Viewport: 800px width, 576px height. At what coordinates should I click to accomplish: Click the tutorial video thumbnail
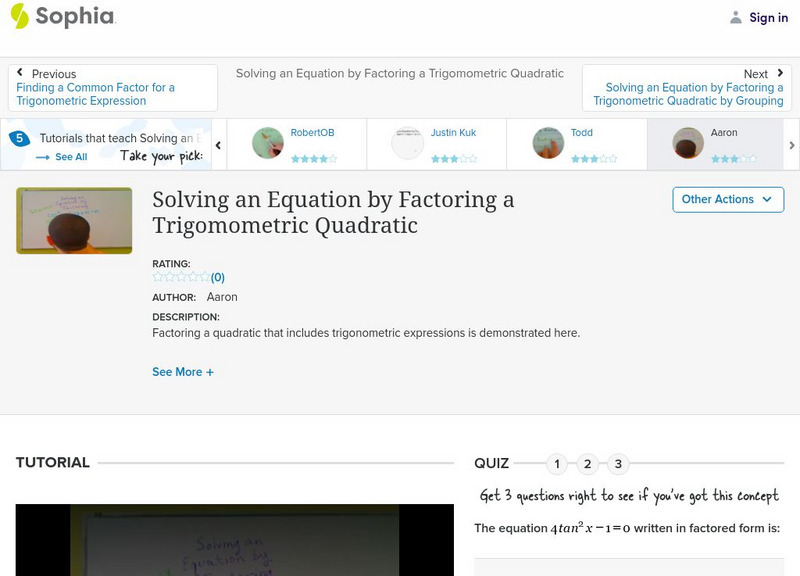click(72, 222)
